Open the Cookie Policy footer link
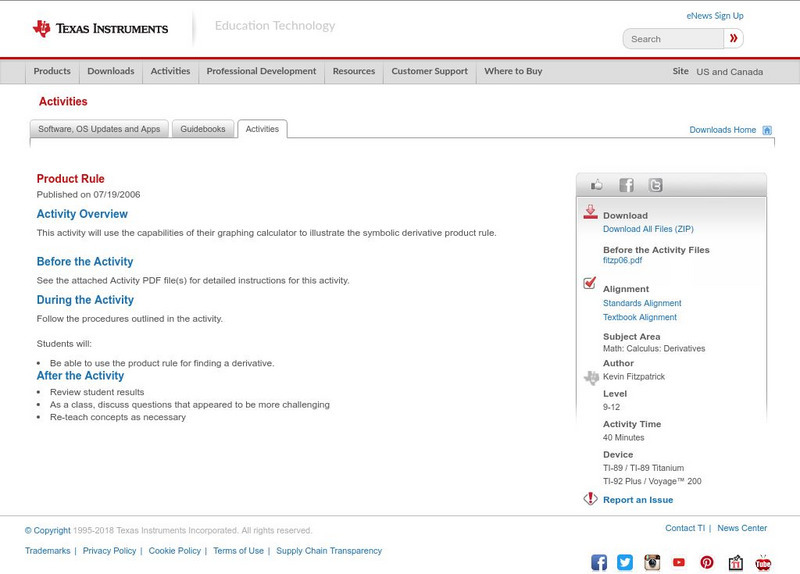The width and height of the screenshot is (800, 574). 174,551
